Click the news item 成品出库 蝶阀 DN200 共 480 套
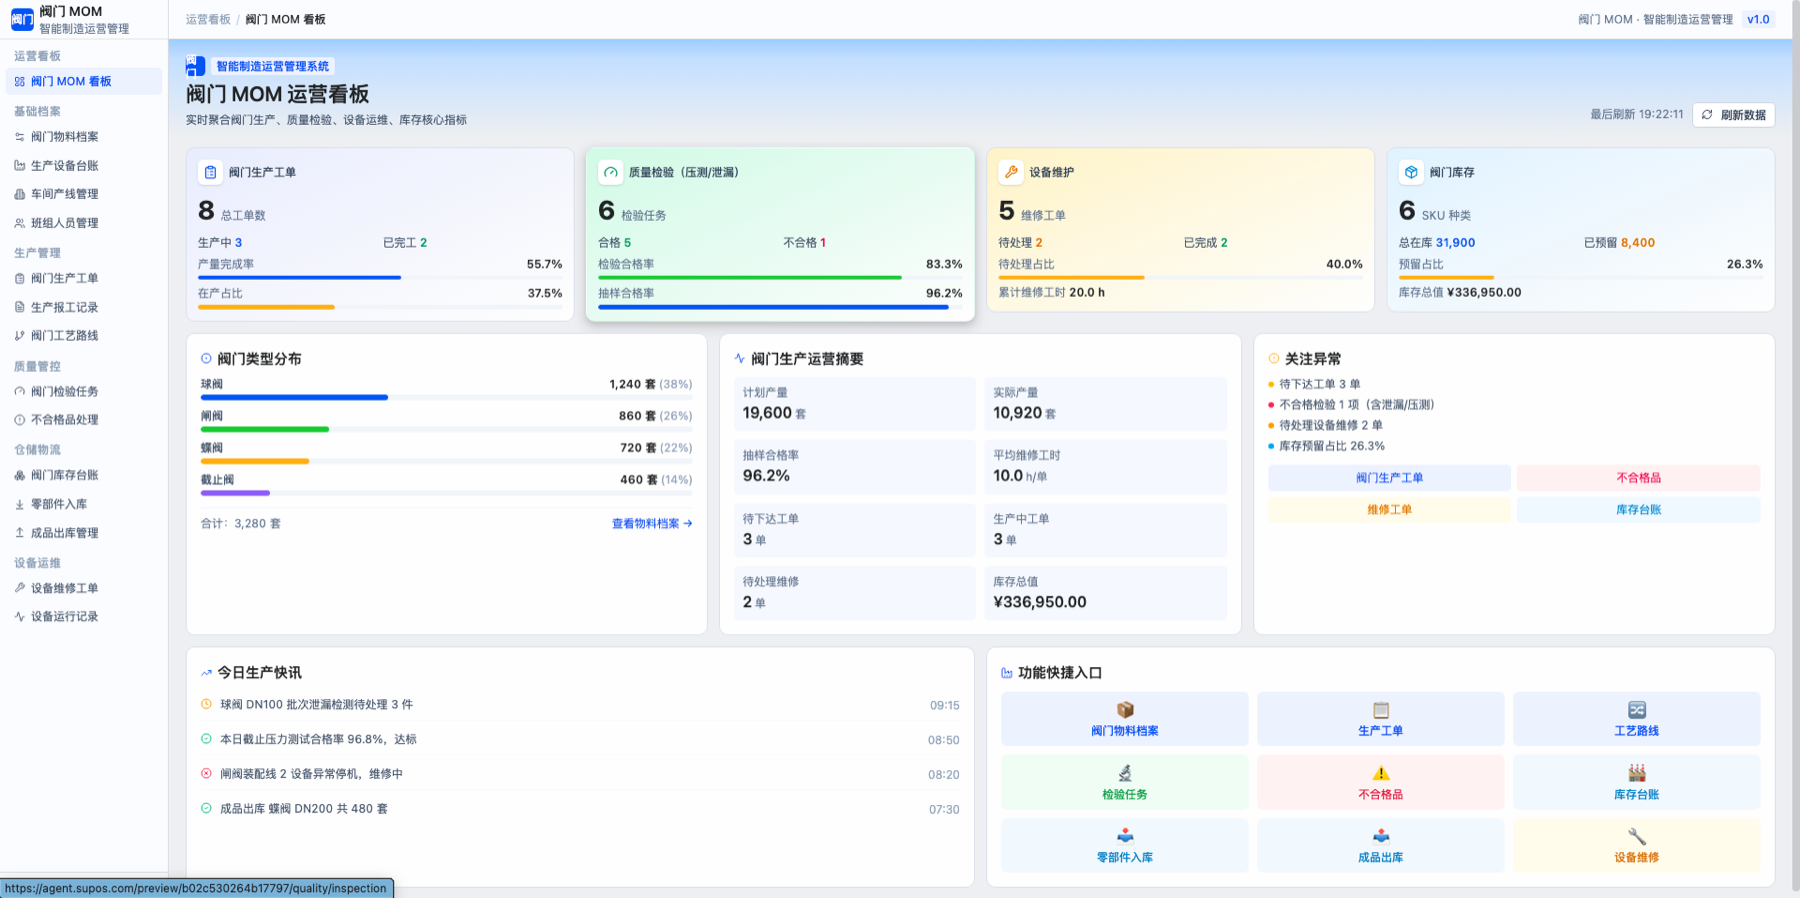Screen dimensions: 1800x898 click(x=580, y=809)
